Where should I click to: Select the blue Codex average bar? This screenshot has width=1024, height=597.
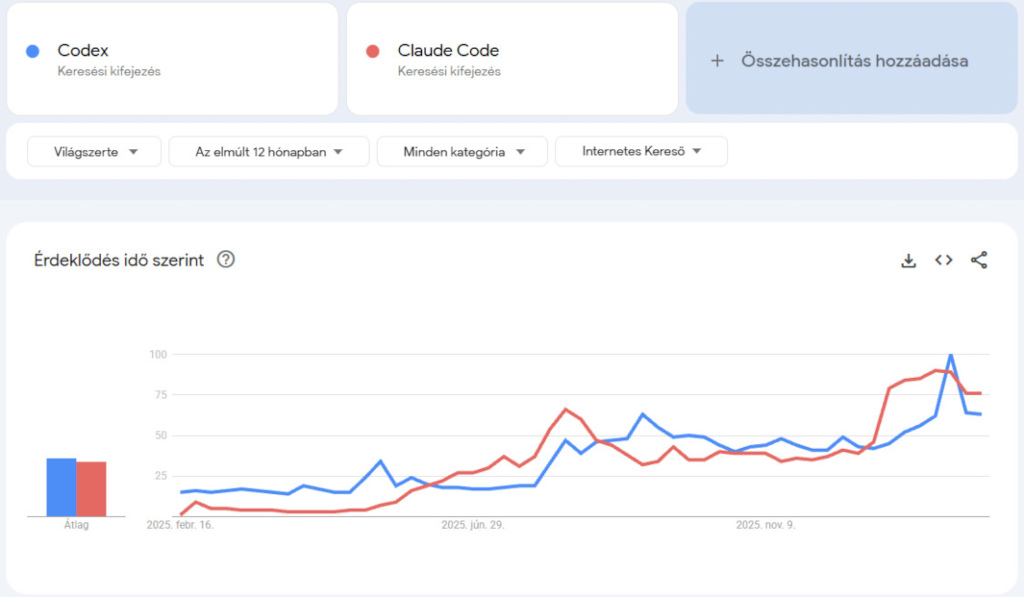[x=61, y=487]
